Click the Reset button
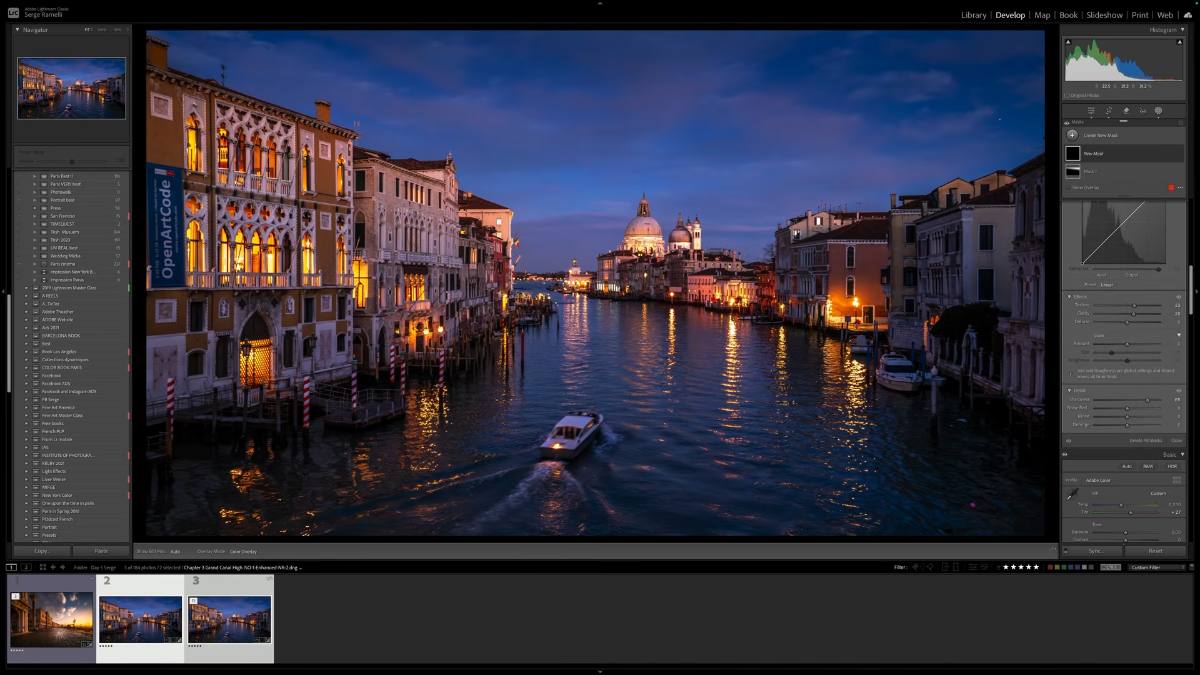The height and width of the screenshot is (675, 1200). [x=1155, y=551]
